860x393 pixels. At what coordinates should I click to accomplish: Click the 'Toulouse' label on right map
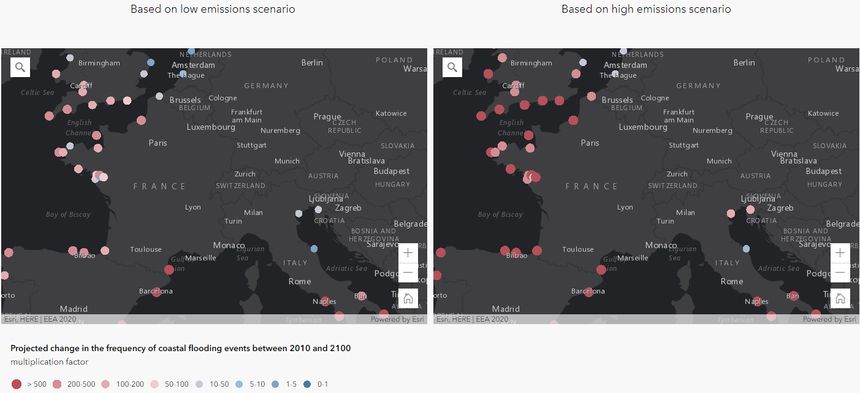point(578,249)
